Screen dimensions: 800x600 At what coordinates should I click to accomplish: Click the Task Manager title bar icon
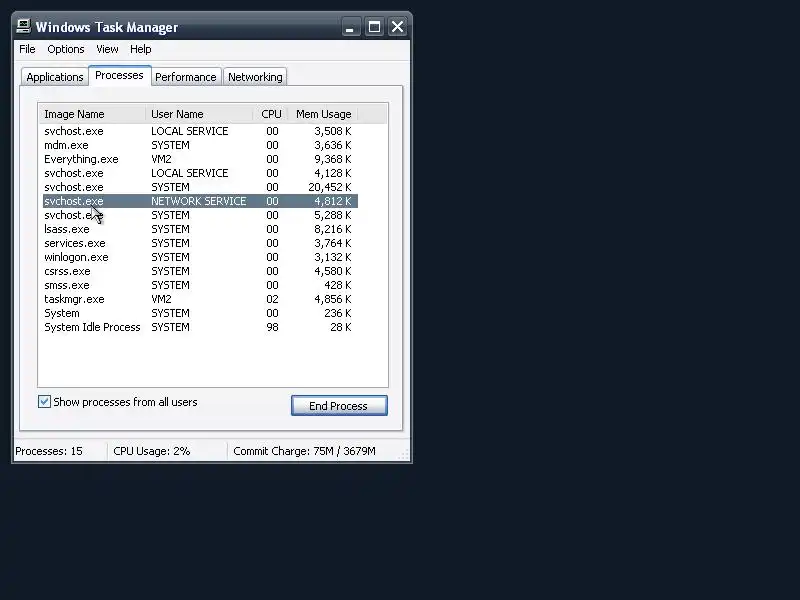pos(23,27)
